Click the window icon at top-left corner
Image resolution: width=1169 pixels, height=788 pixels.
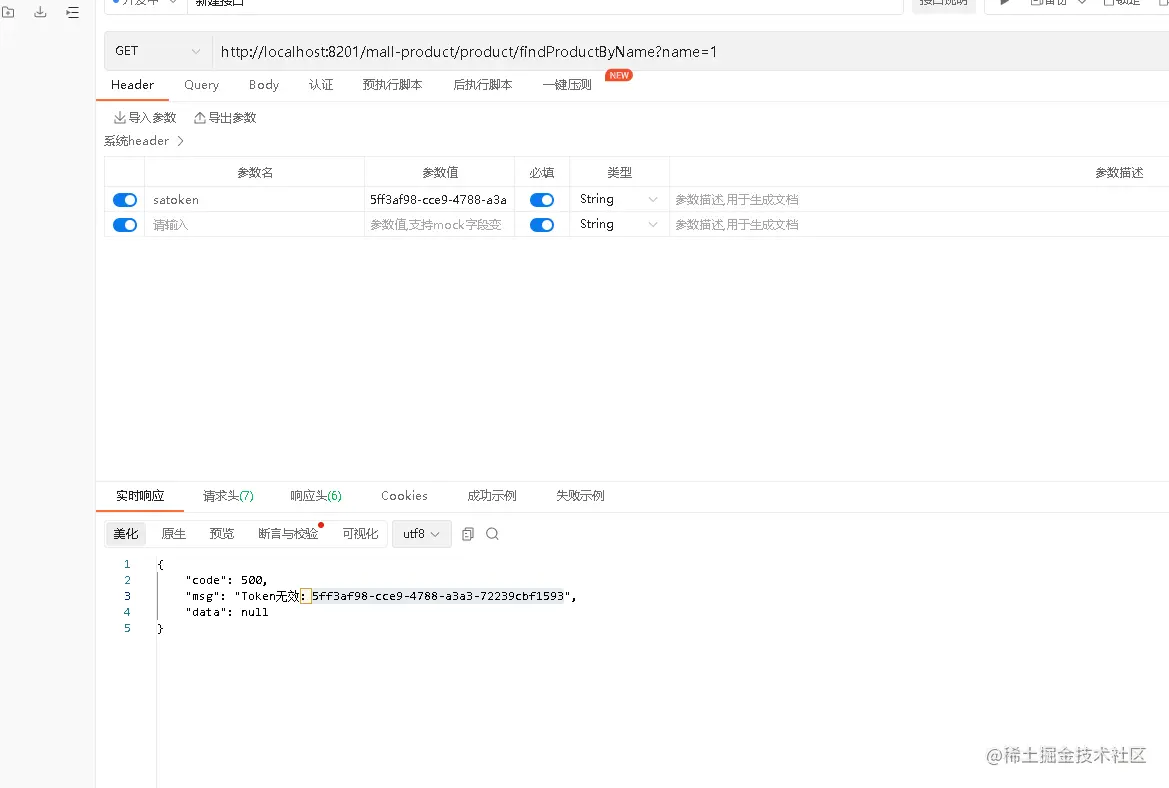10,12
